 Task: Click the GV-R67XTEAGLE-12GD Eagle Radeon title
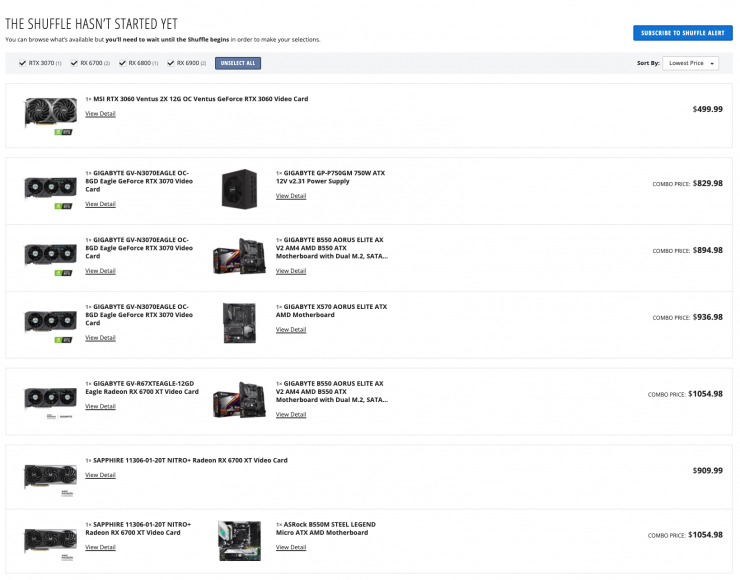coord(142,388)
